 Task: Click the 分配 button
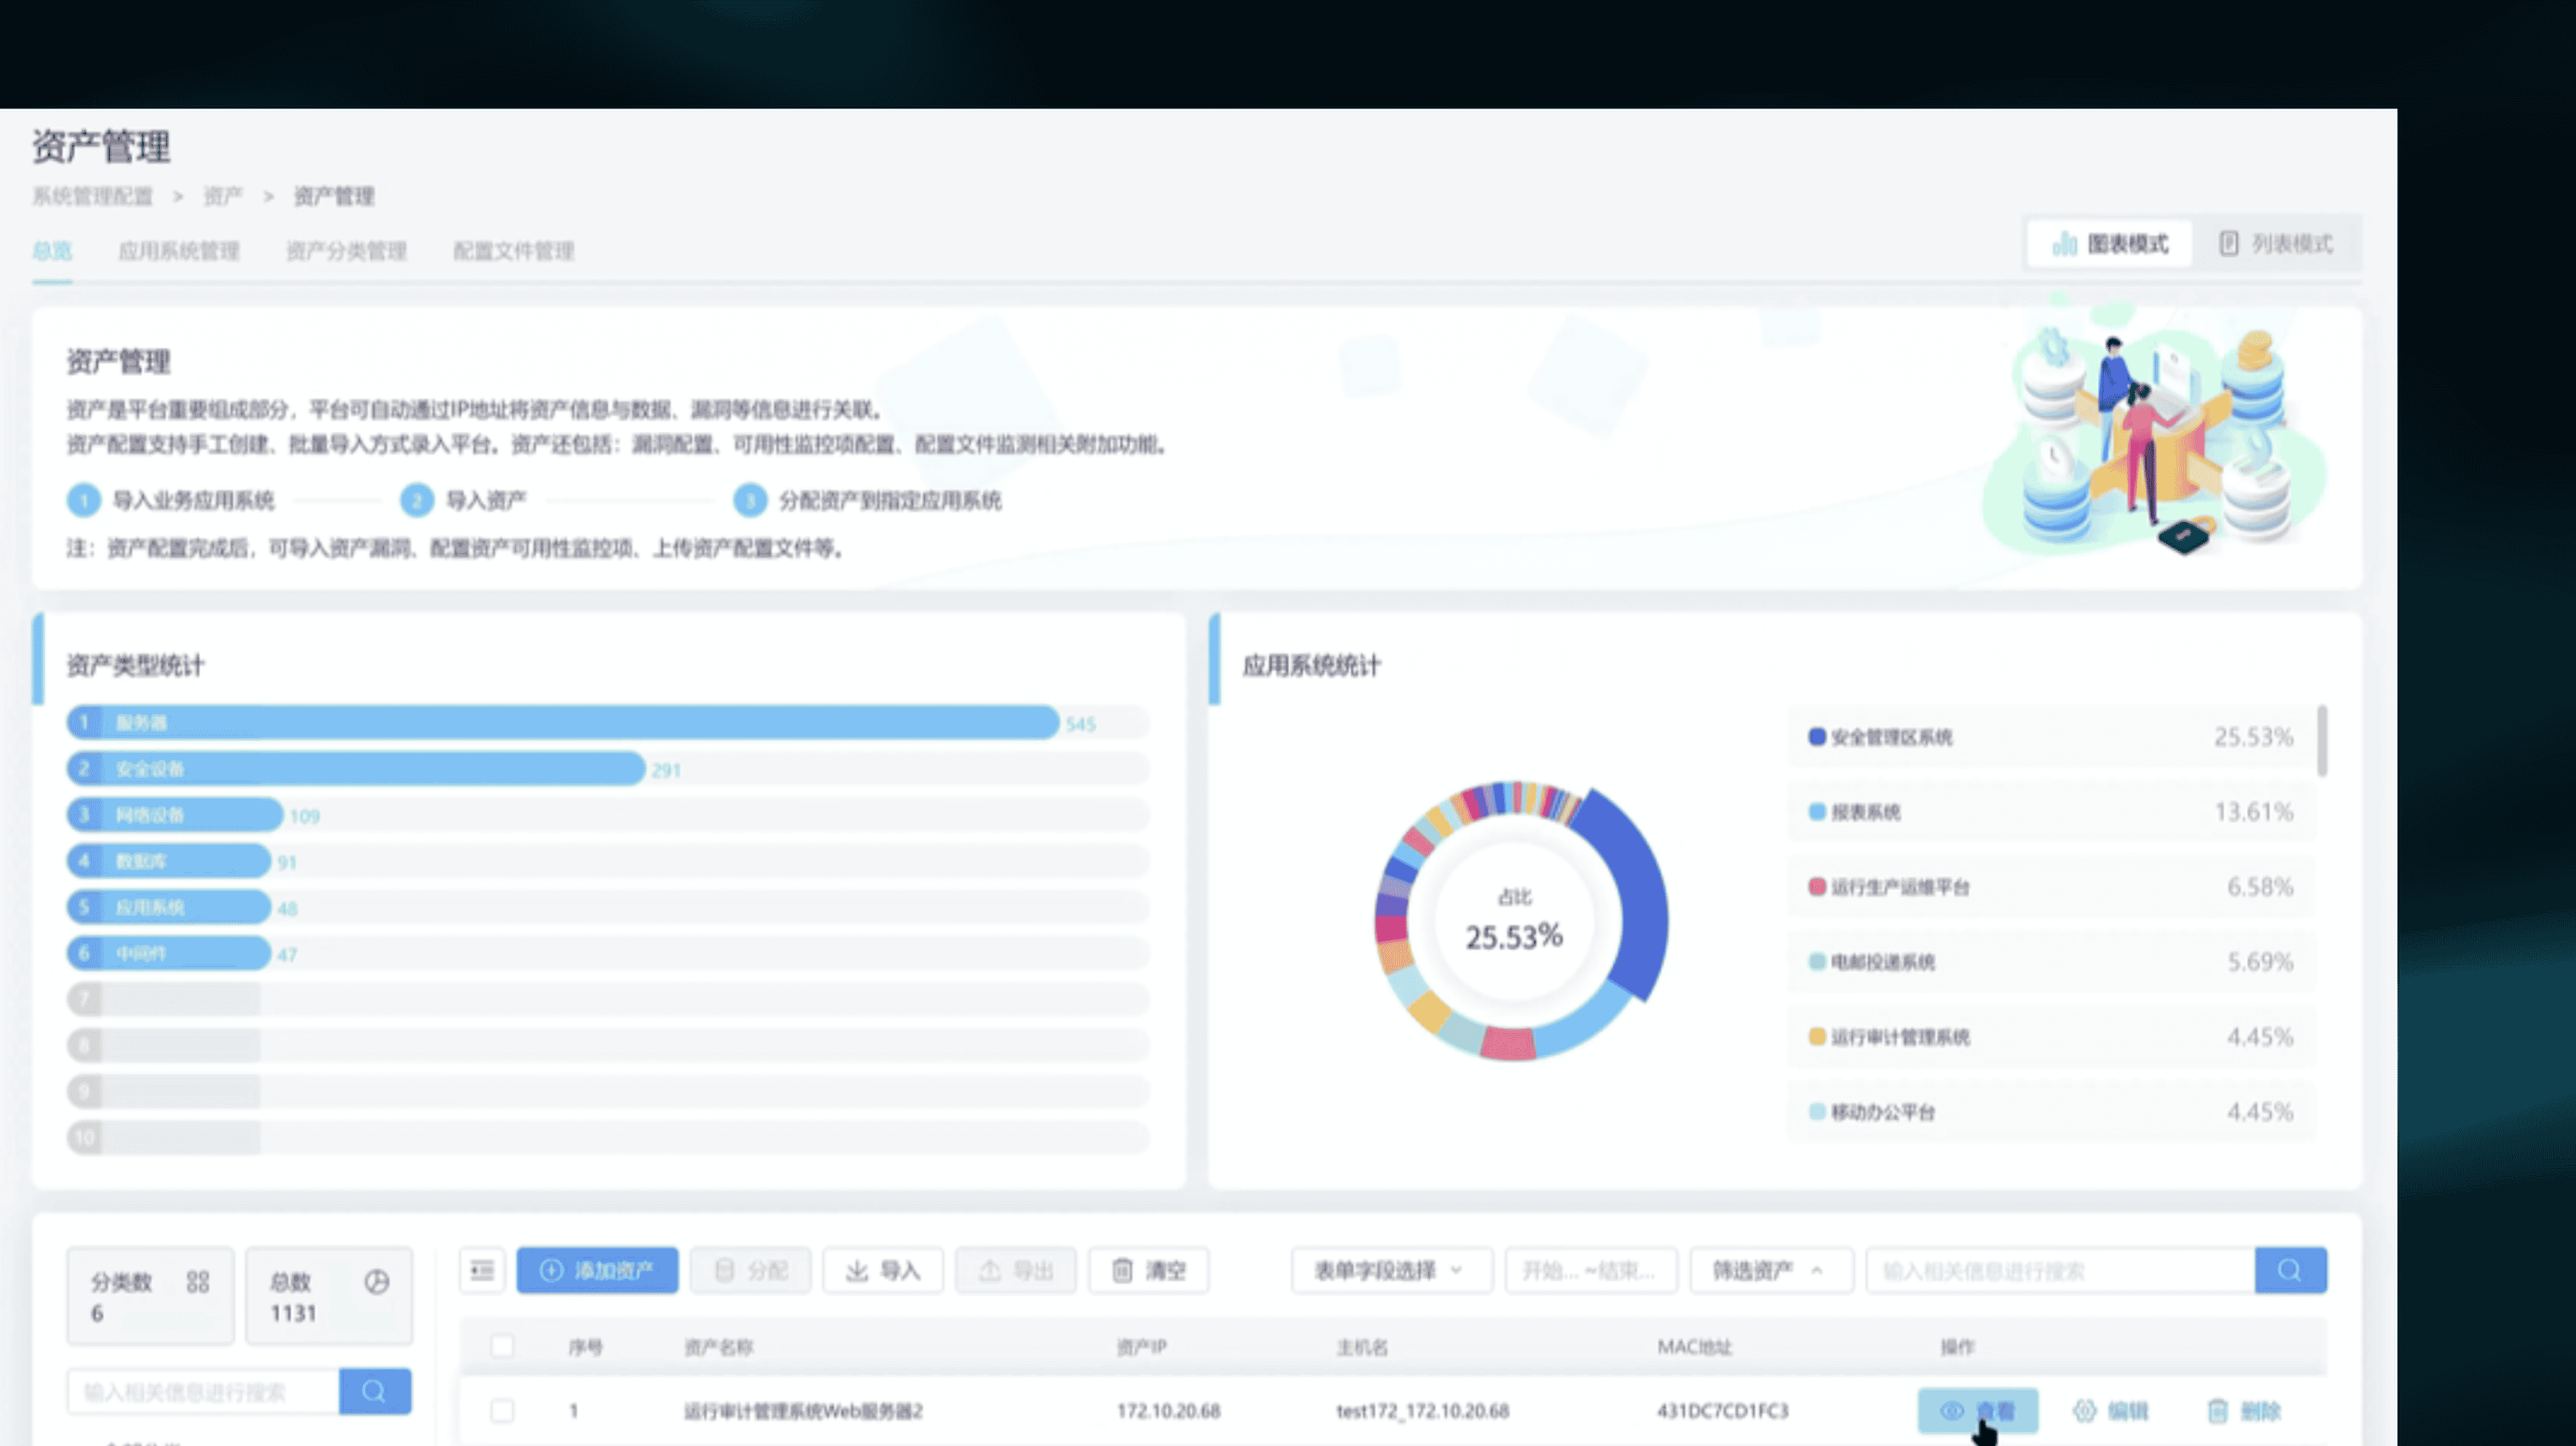tap(750, 1270)
